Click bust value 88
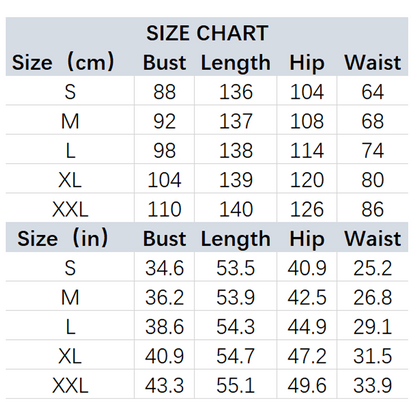Viewport: 416px width, 416px height. coord(164,92)
